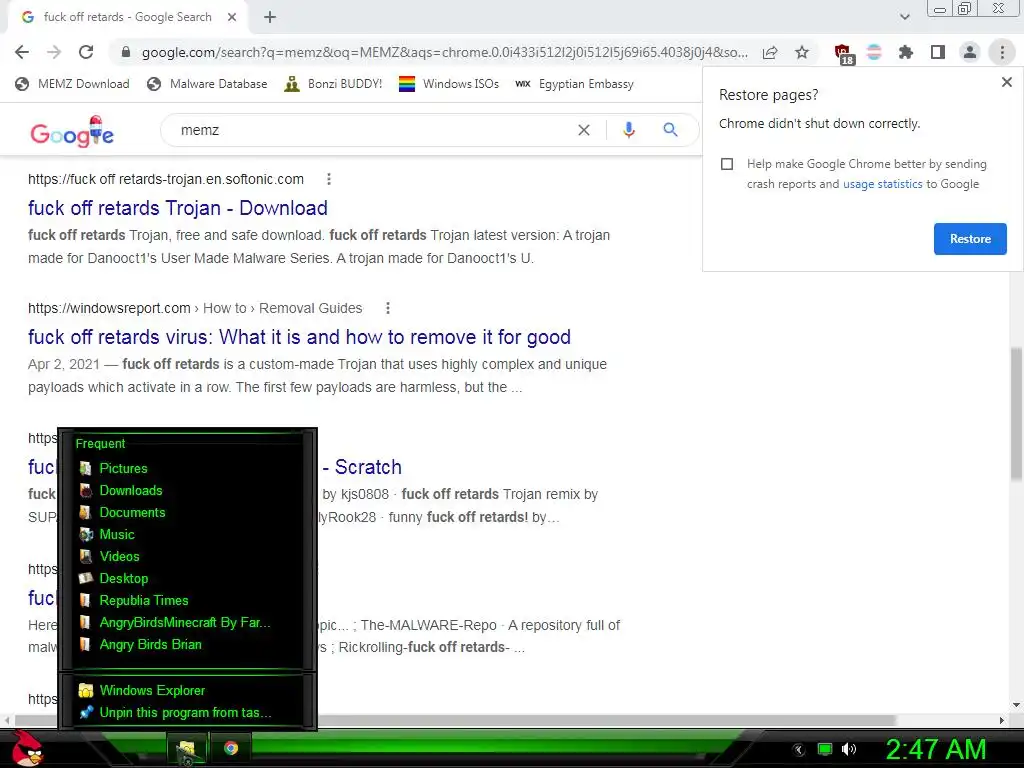The width and height of the screenshot is (1024, 768).
Task: Open the AngryBirdsMinecraft By Far... folder entry
Action: pyautogui.click(x=185, y=622)
